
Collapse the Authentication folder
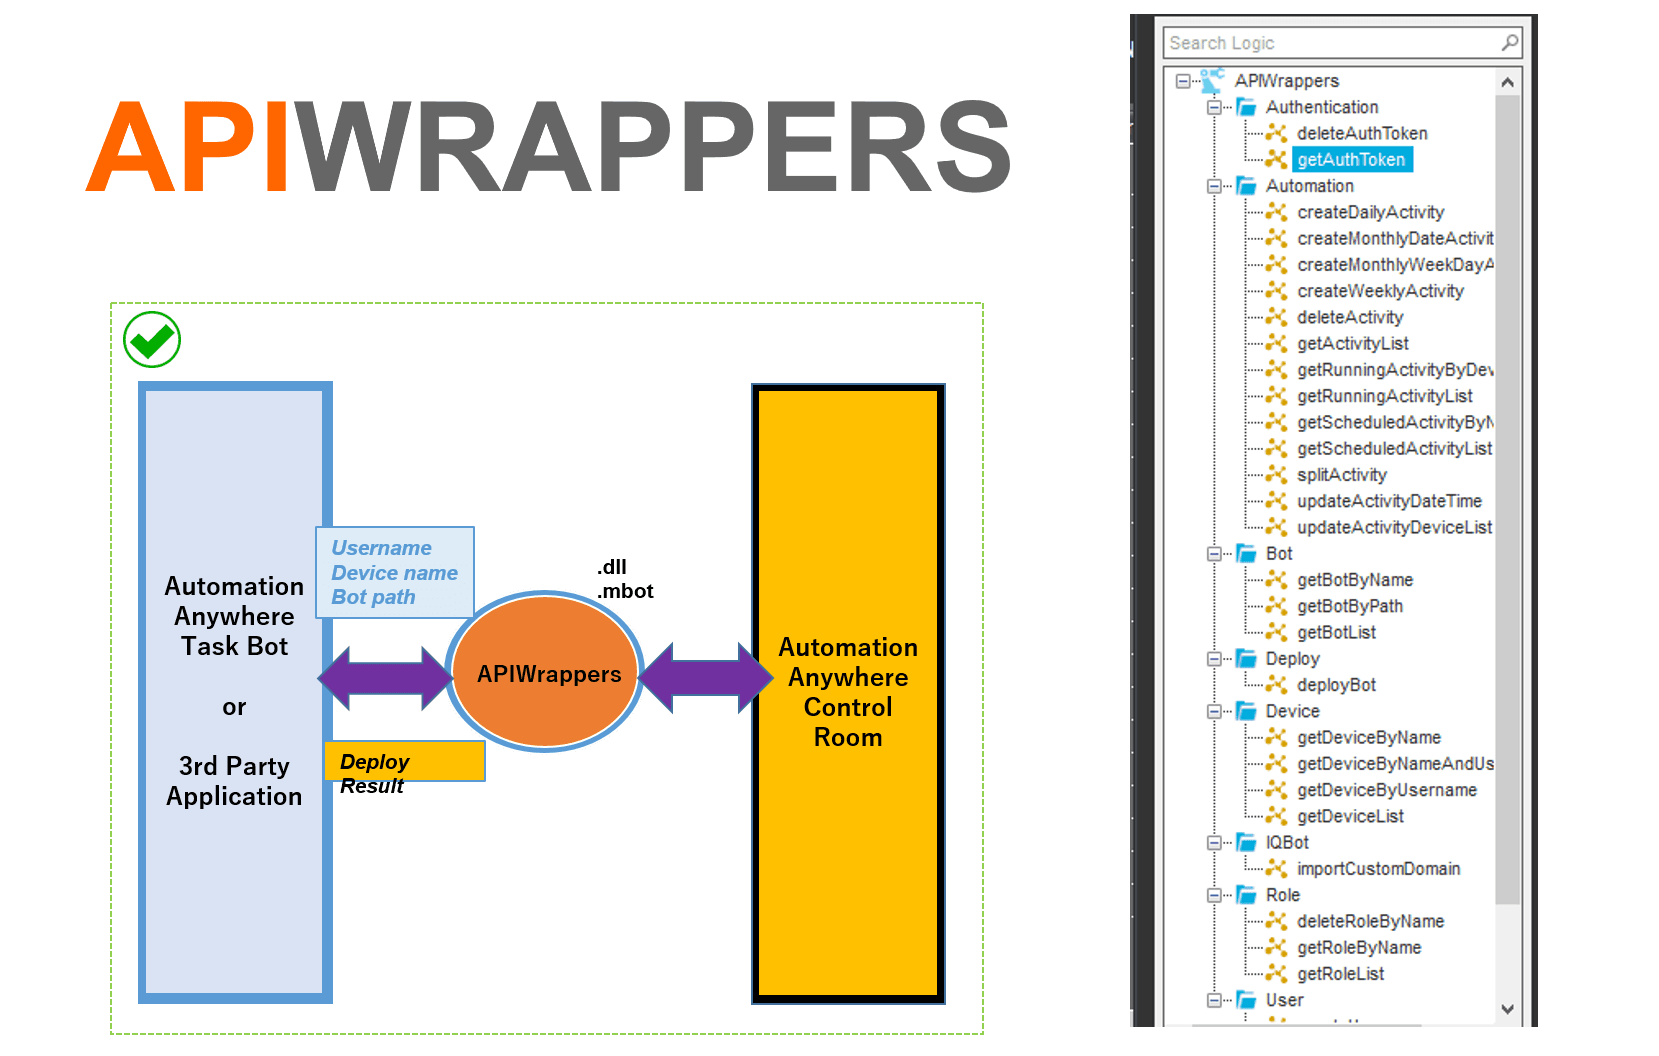pyautogui.click(x=1214, y=107)
